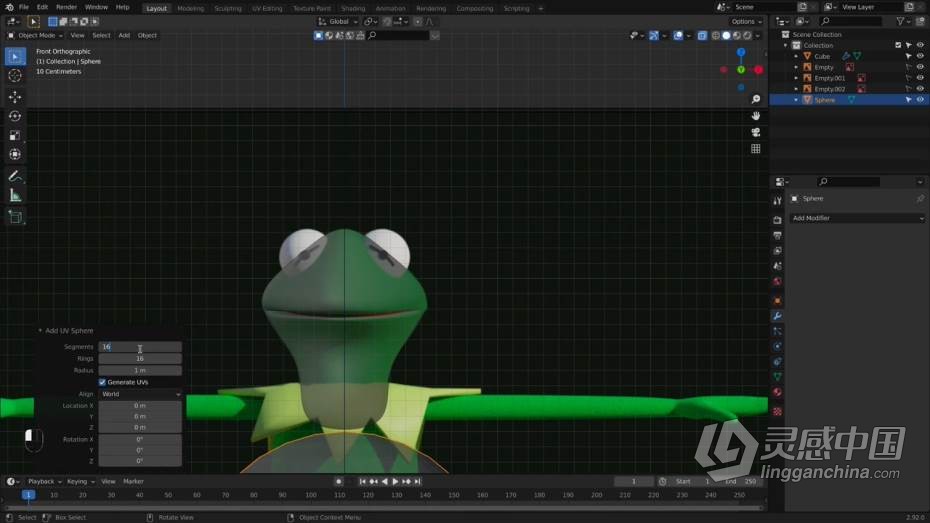The image size is (930, 523).
Task: Open the Object Constraints properties tab
Action: [x=777, y=362]
